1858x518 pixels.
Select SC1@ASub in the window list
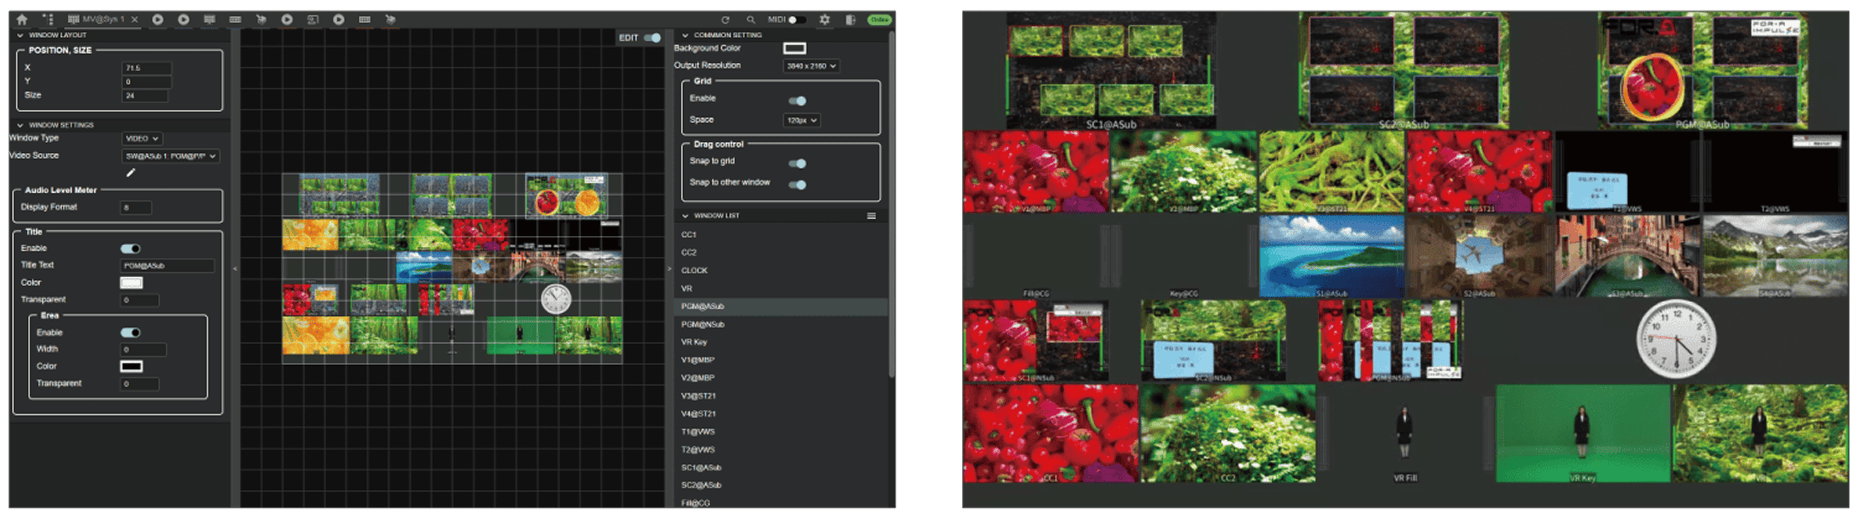[x=780, y=468]
